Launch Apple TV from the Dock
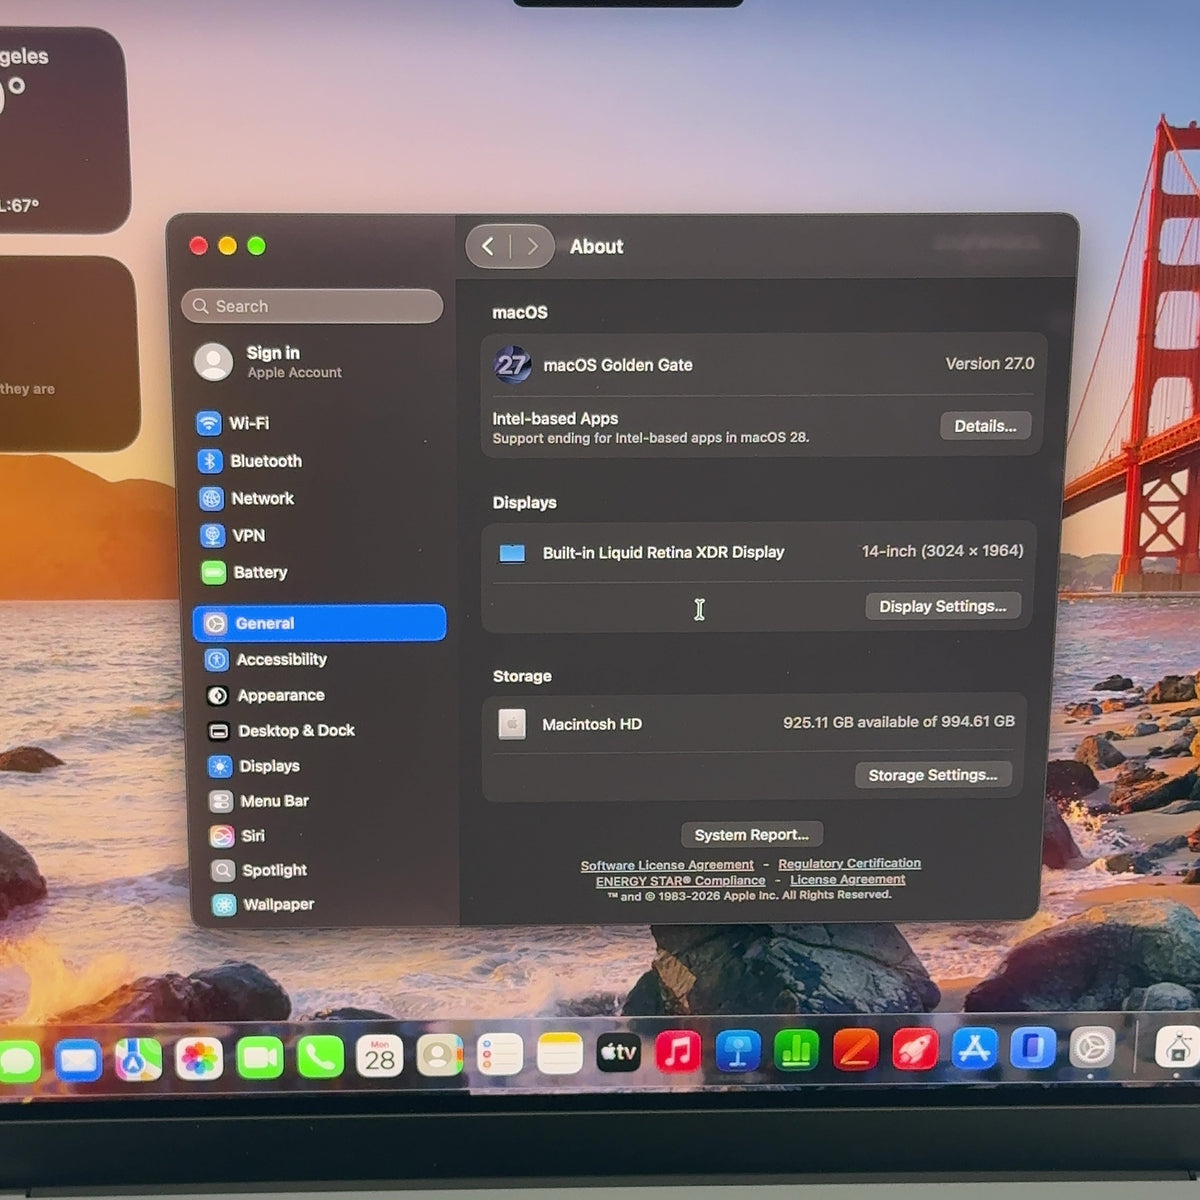The image size is (1200, 1200). point(619,1052)
